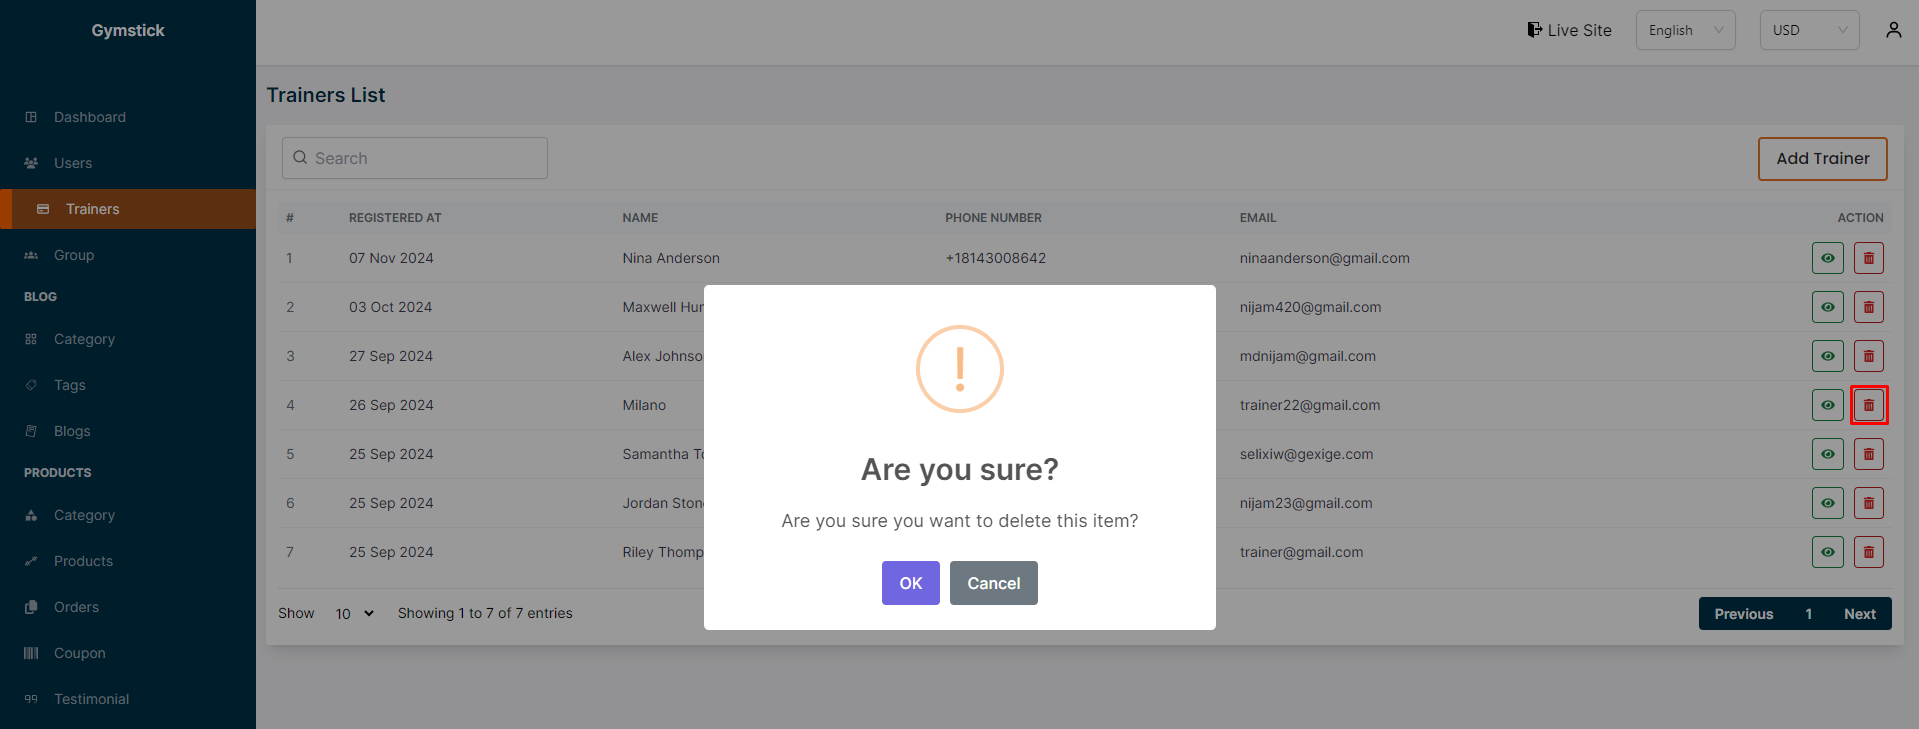The height and width of the screenshot is (729, 1919).
Task: Delete trainer with email selixiw@gexige.com
Action: point(1868,454)
